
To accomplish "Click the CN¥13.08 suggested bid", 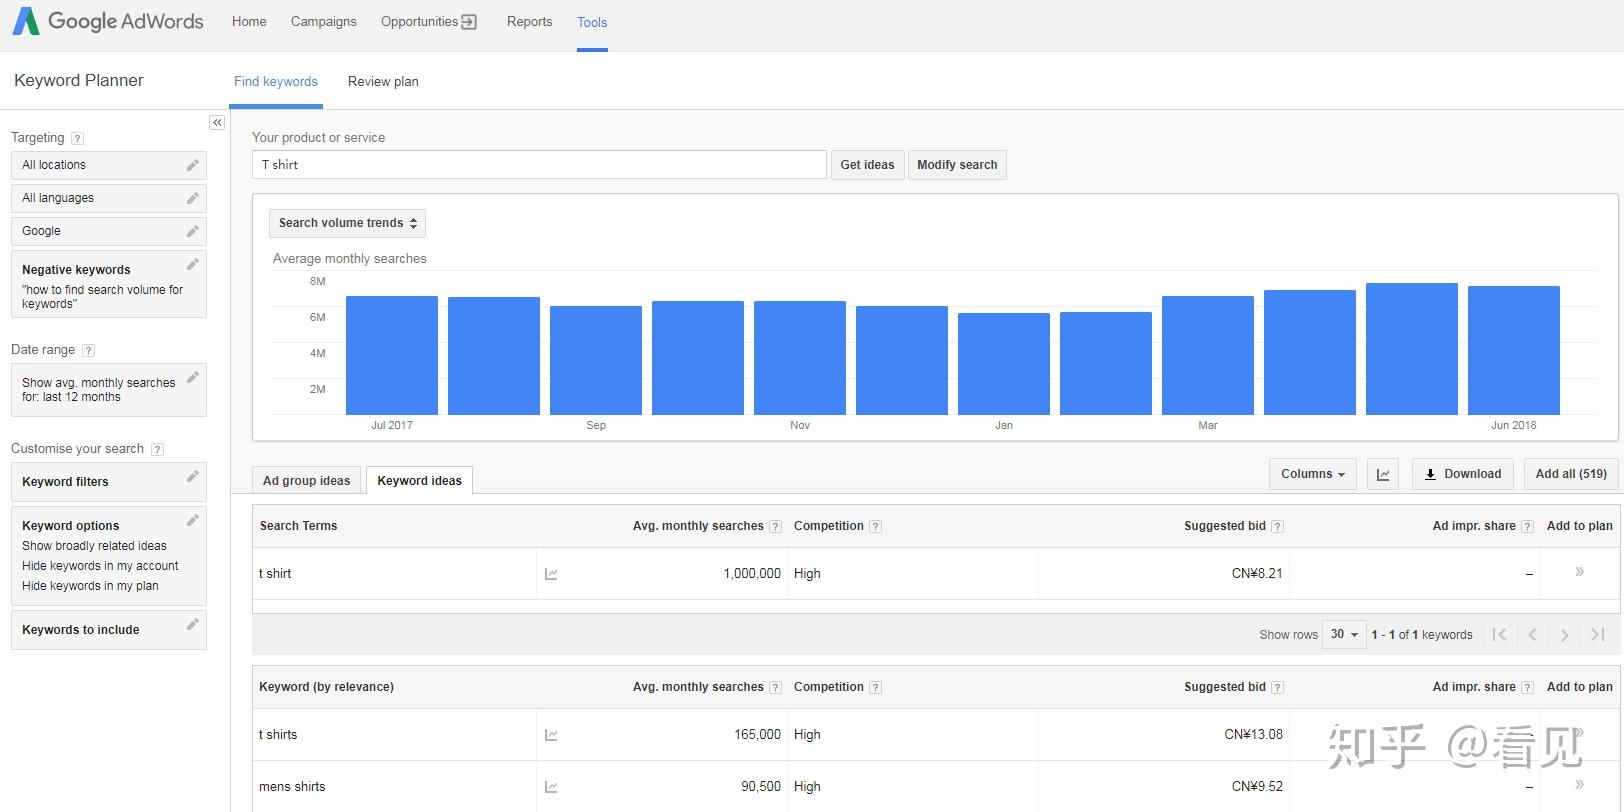I will coord(1253,735).
